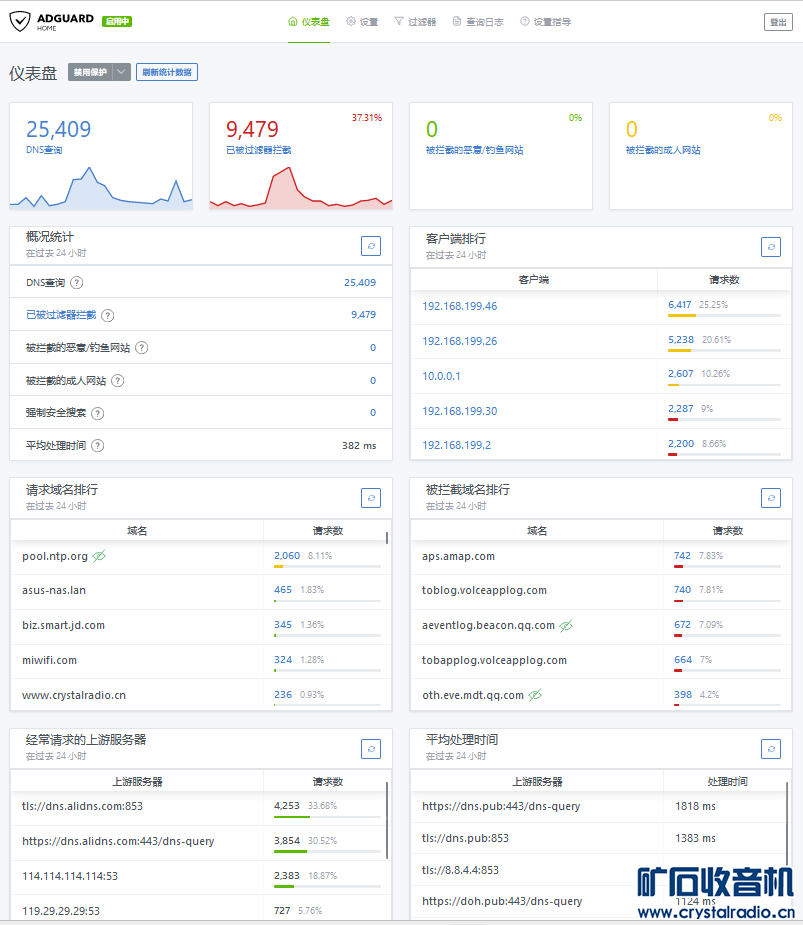Click the biz.smart.jd.com domain row

(201, 625)
